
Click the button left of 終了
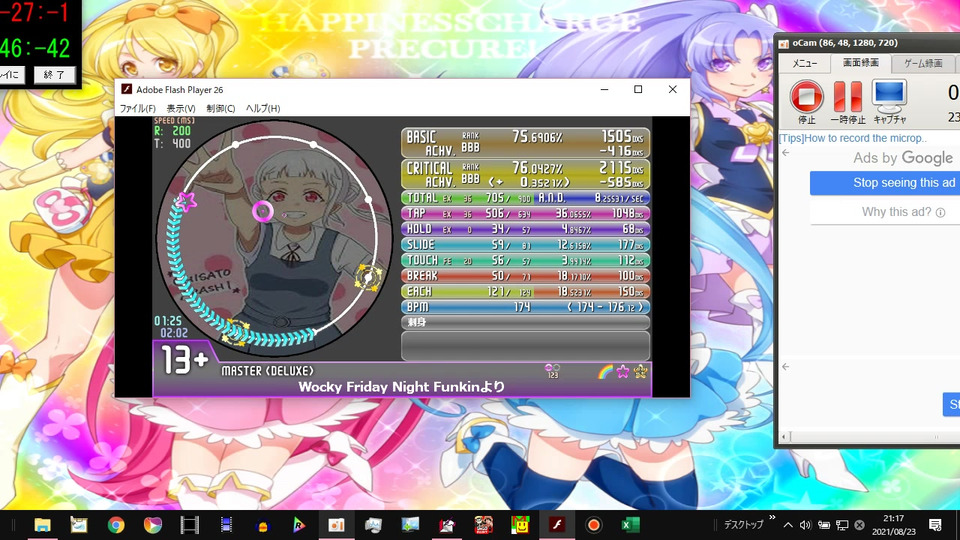[12, 75]
